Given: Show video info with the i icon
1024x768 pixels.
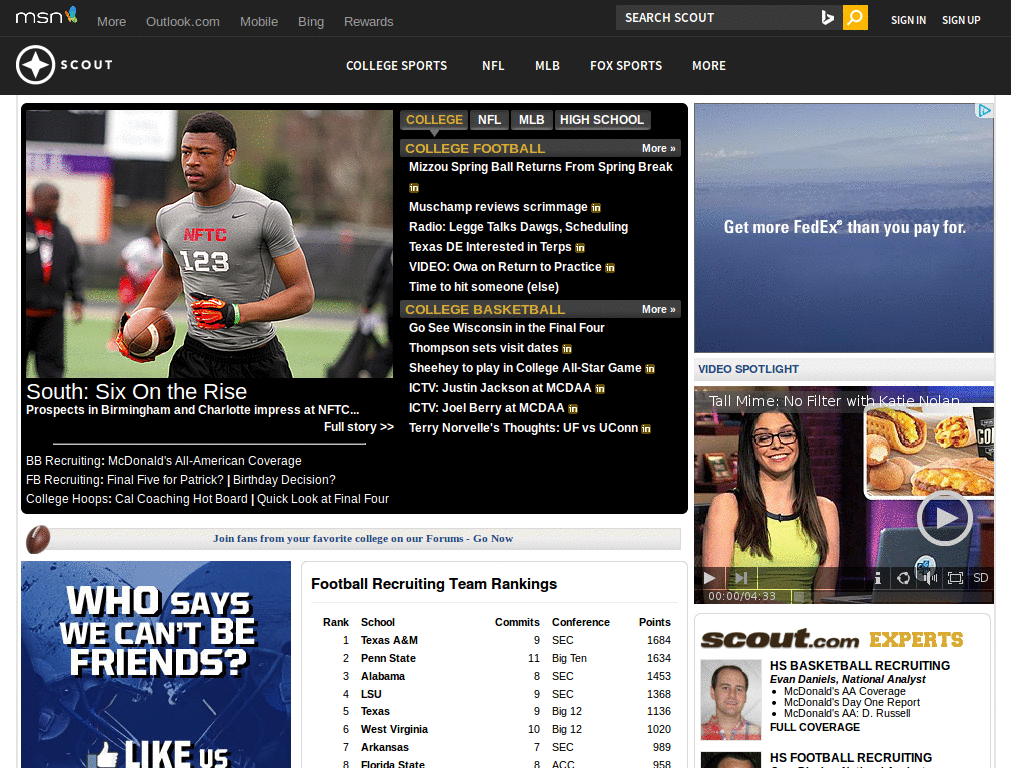Looking at the screenshot, I should coord(878,578).
